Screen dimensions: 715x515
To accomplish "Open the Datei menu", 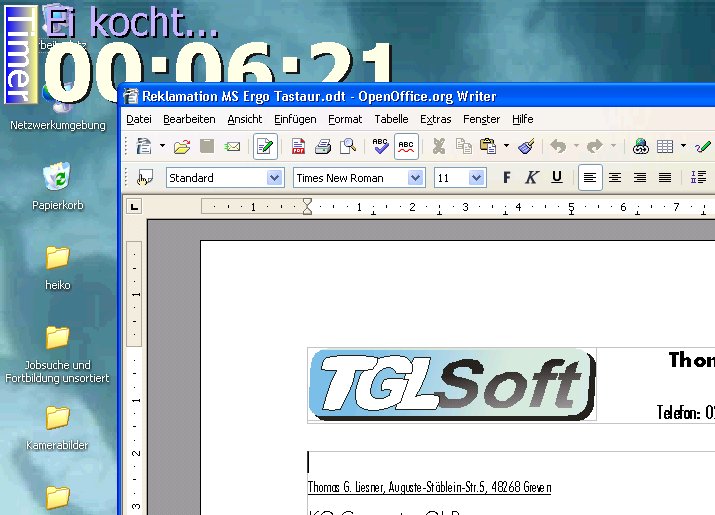I will click(x=139, y=120).
